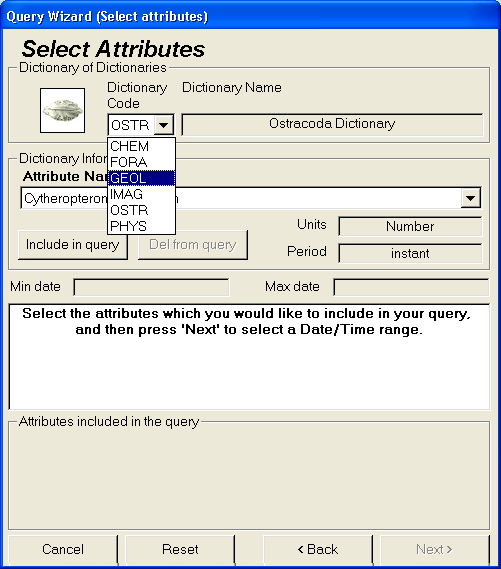501x569 pixels.
Task: Click the Reset button
Action: pos(180,549)
